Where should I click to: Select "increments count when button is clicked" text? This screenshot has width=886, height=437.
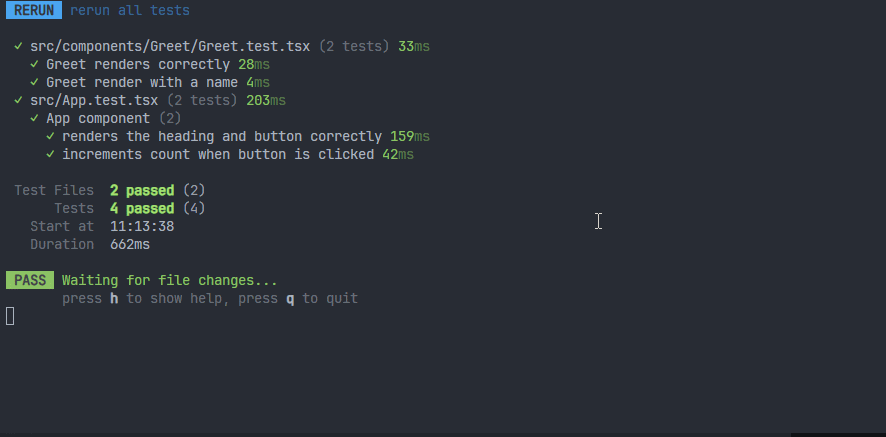(217, 155)
